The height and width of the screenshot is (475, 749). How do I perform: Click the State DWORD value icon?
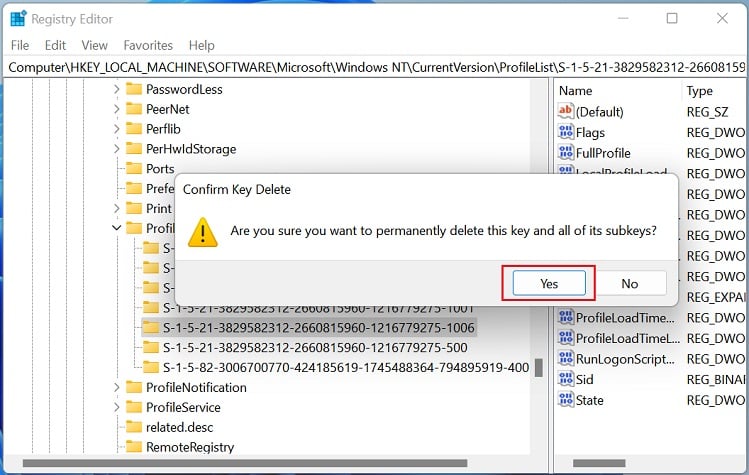(566, 399)
